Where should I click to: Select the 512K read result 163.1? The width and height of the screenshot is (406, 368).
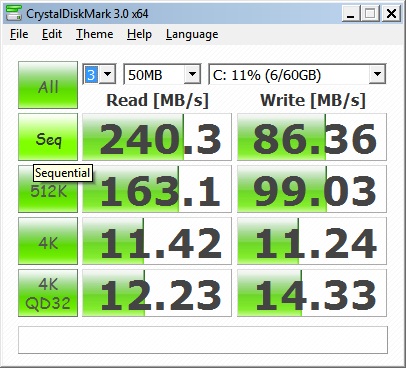(x=157, y=189)
